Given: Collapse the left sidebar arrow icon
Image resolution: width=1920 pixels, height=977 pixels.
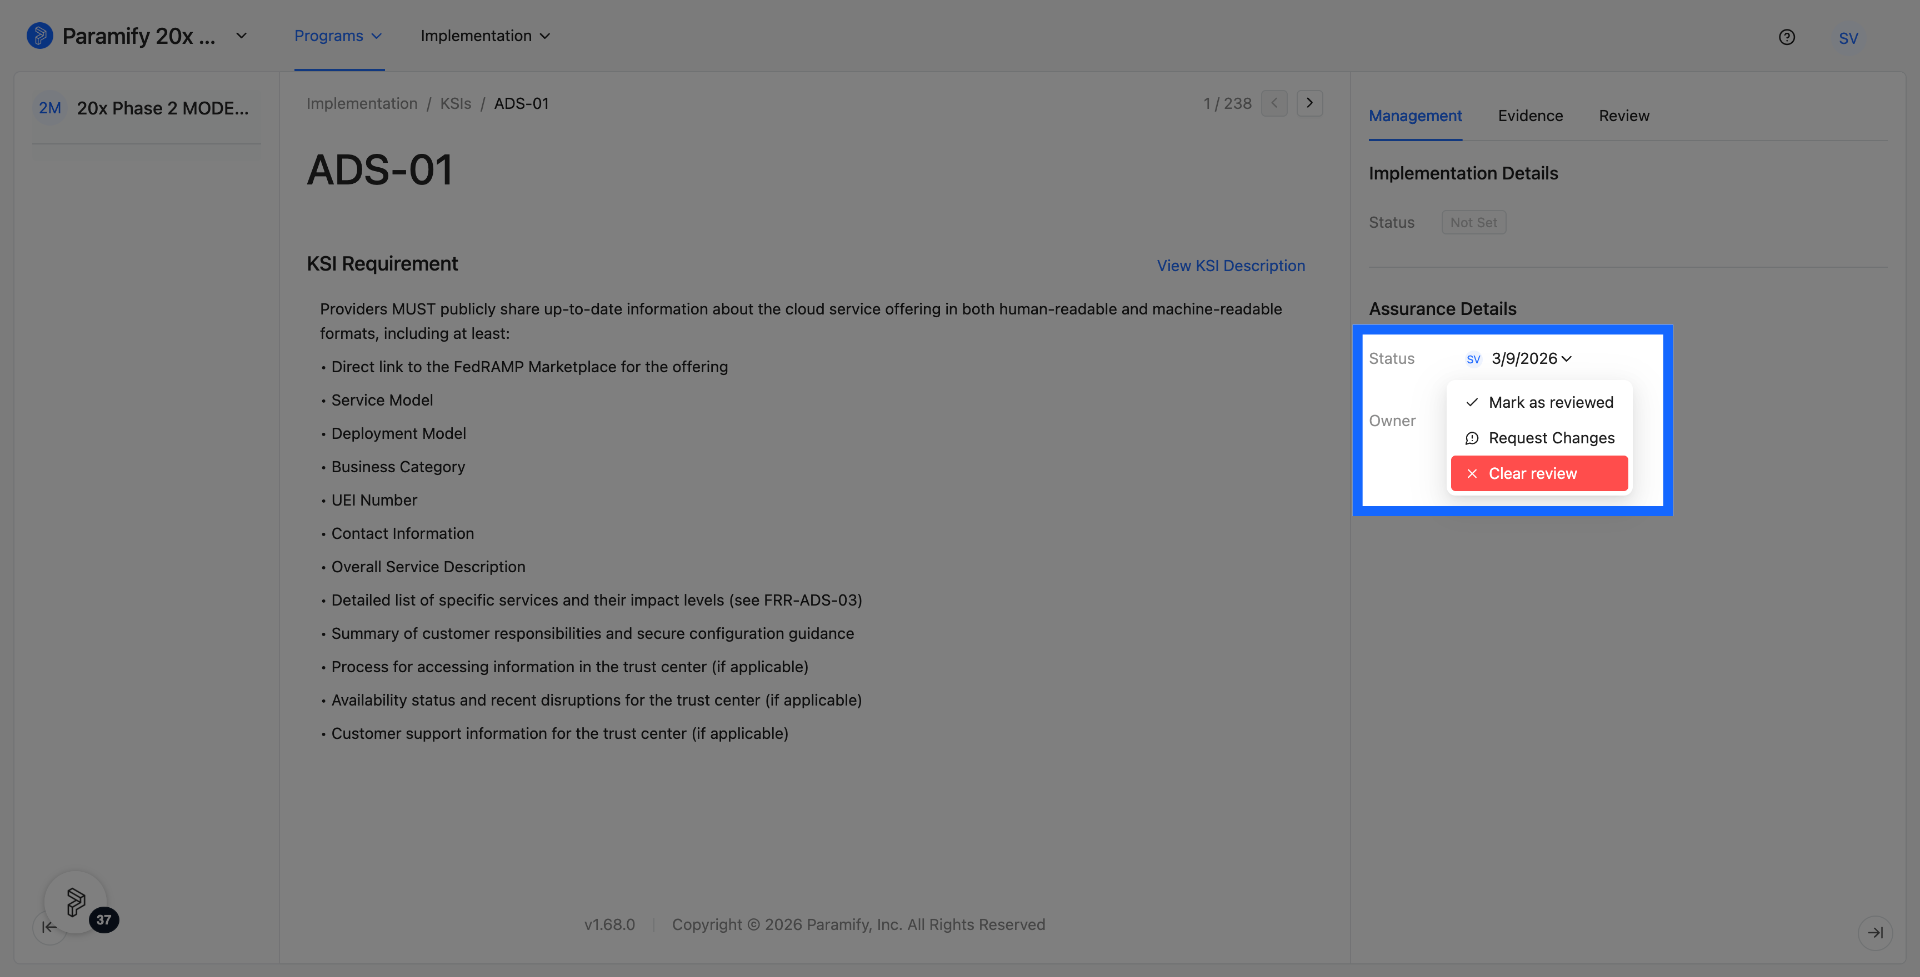Looking at the screenshot, I should (49, 927).
